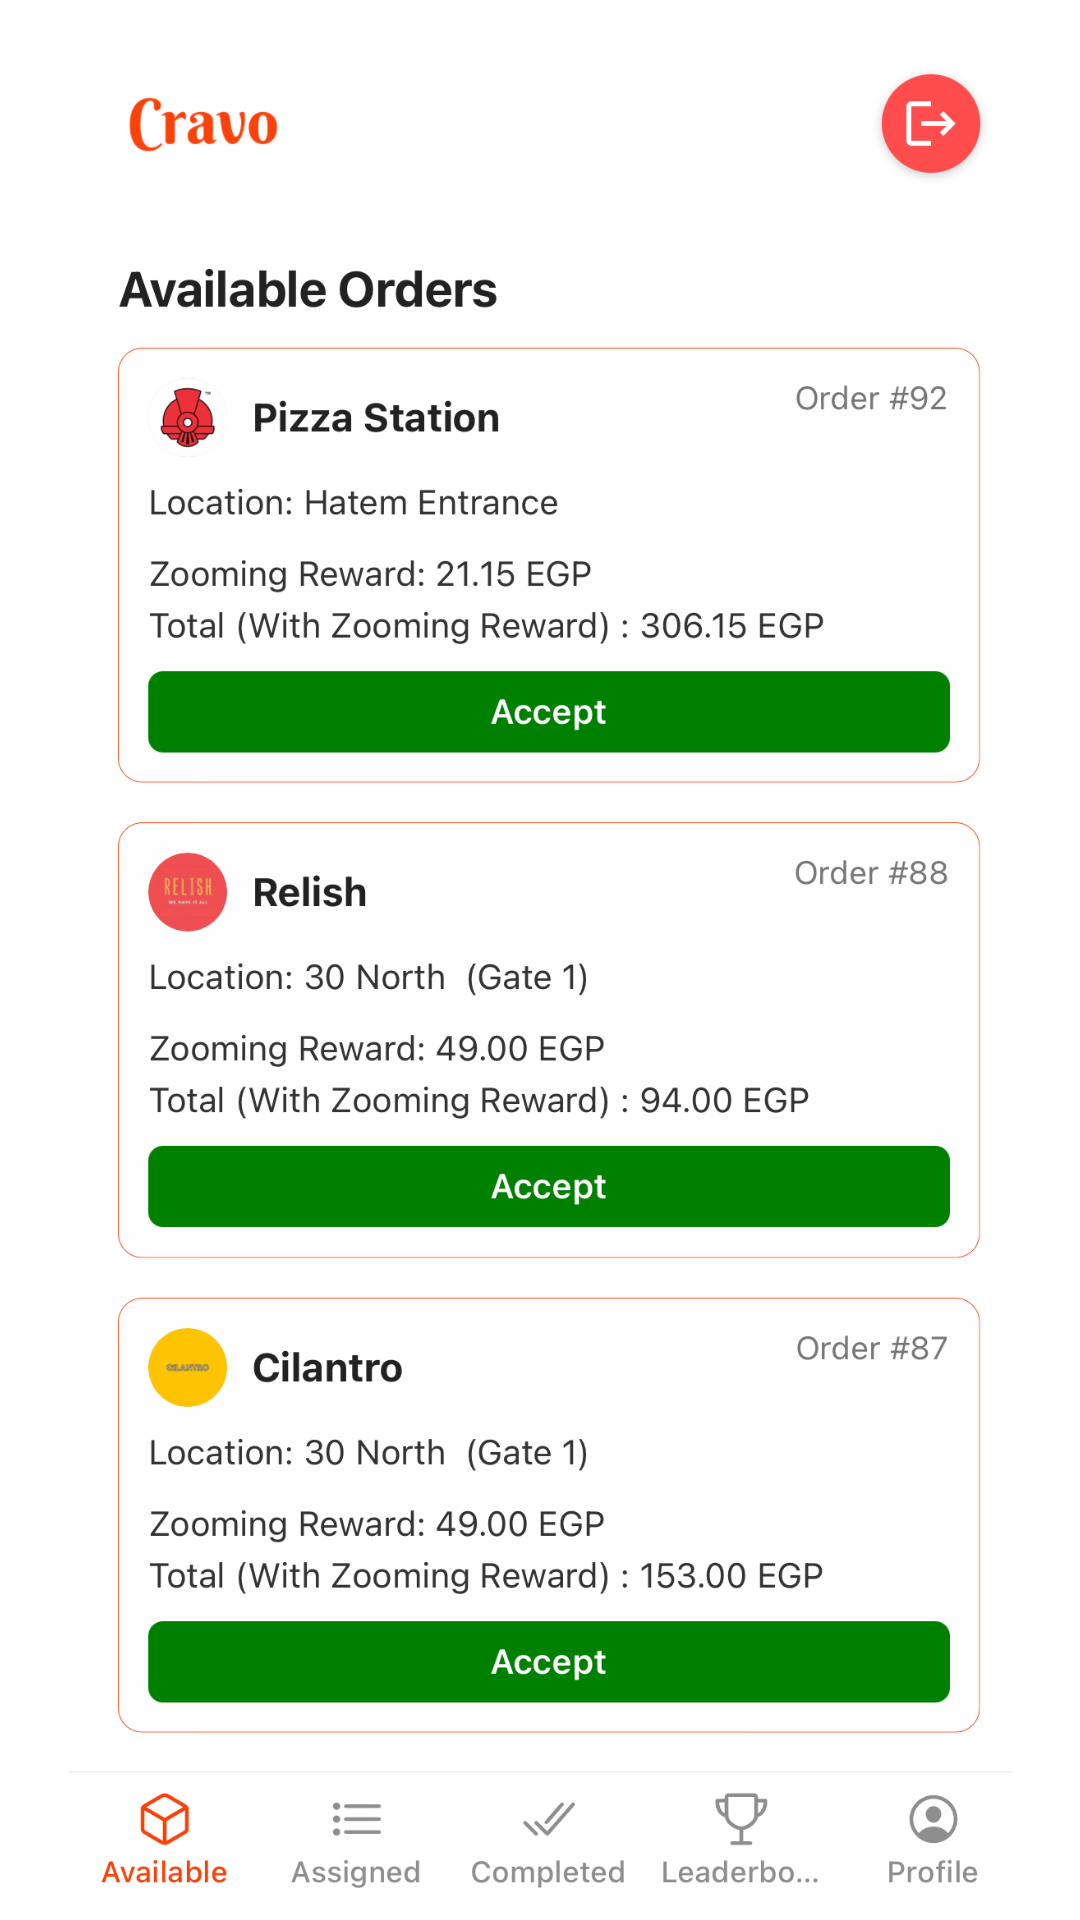Tap the Completed double-check icon

pyautogui.click(x=548, y=1818)
